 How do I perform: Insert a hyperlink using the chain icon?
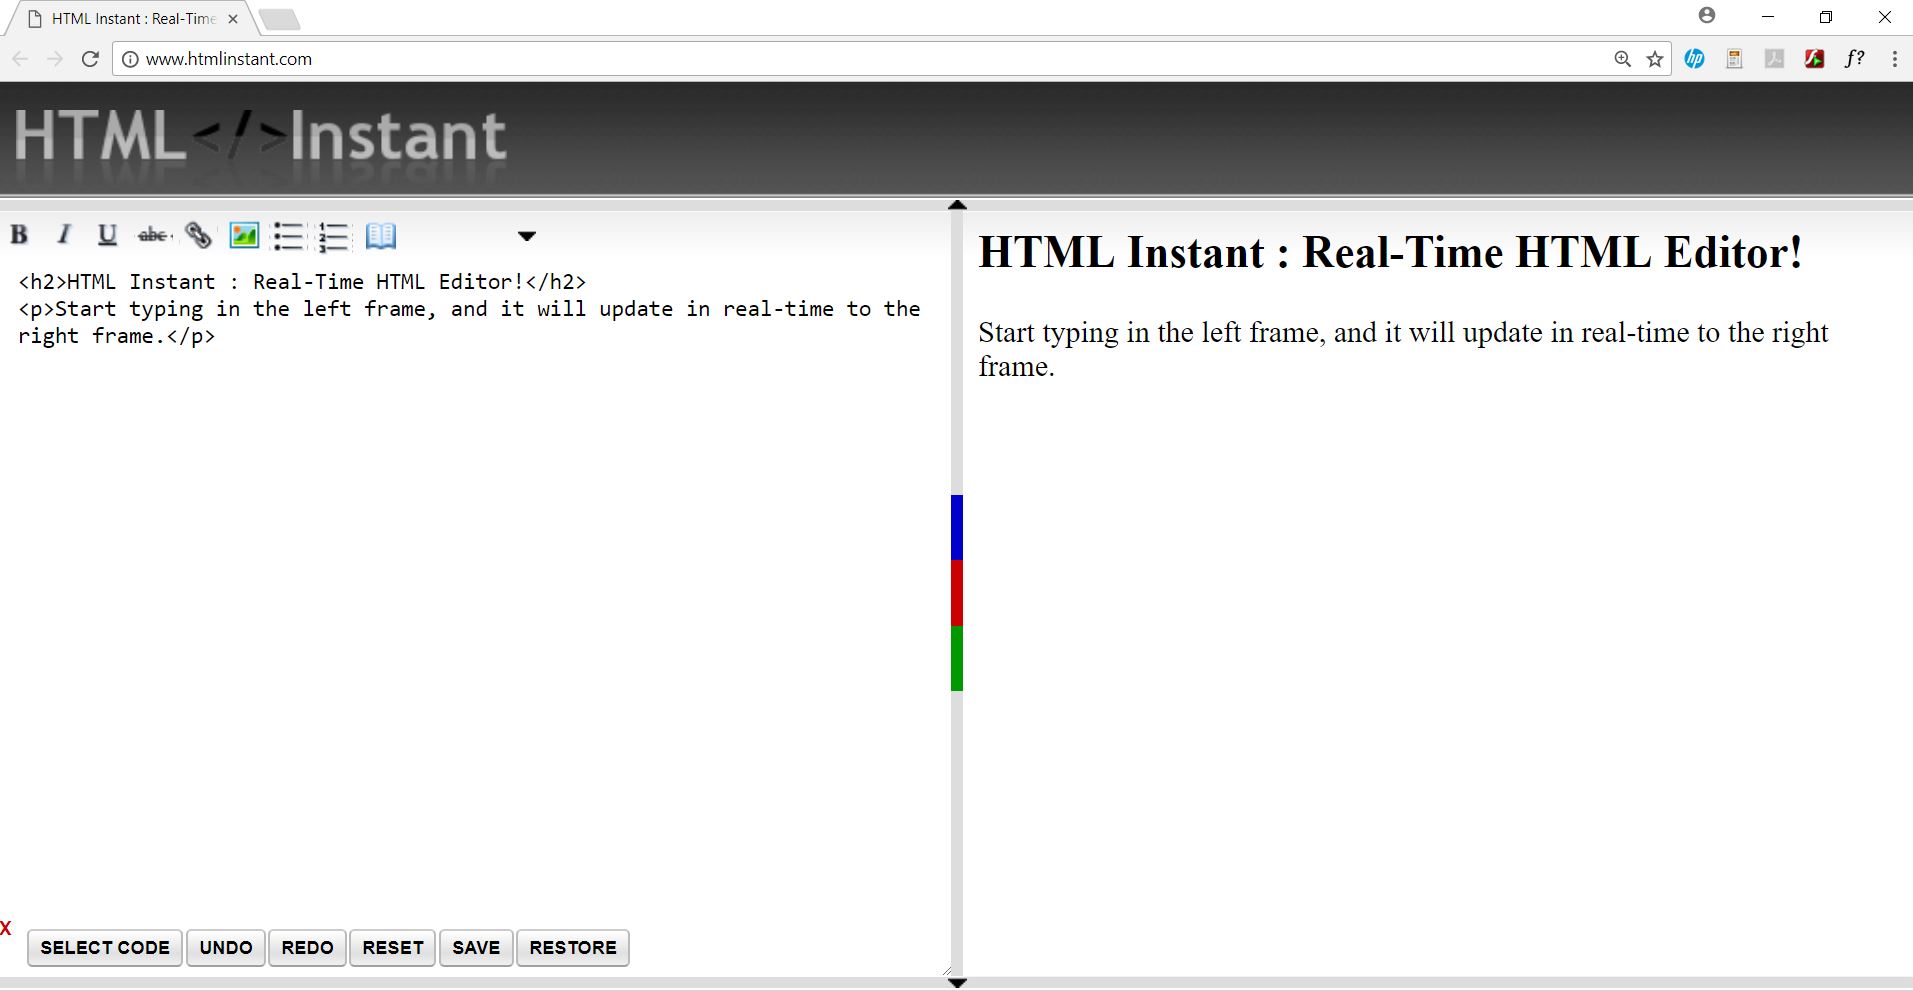point(198,235)
